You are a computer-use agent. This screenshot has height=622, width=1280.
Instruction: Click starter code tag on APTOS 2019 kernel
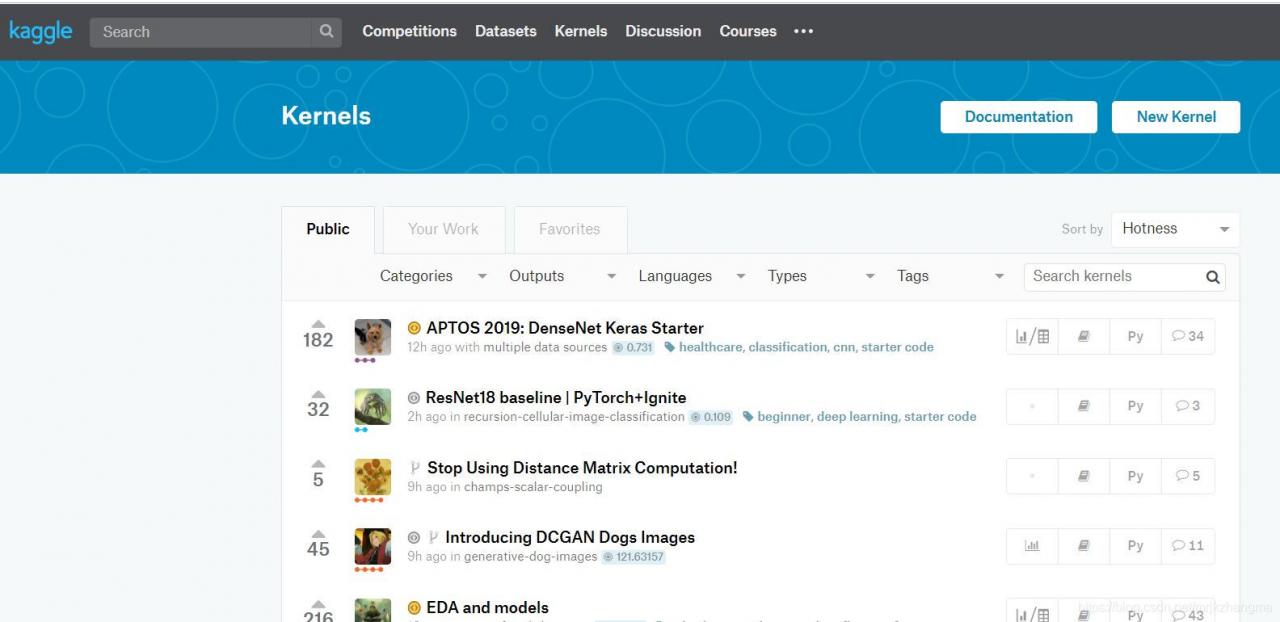coord(897,347)
